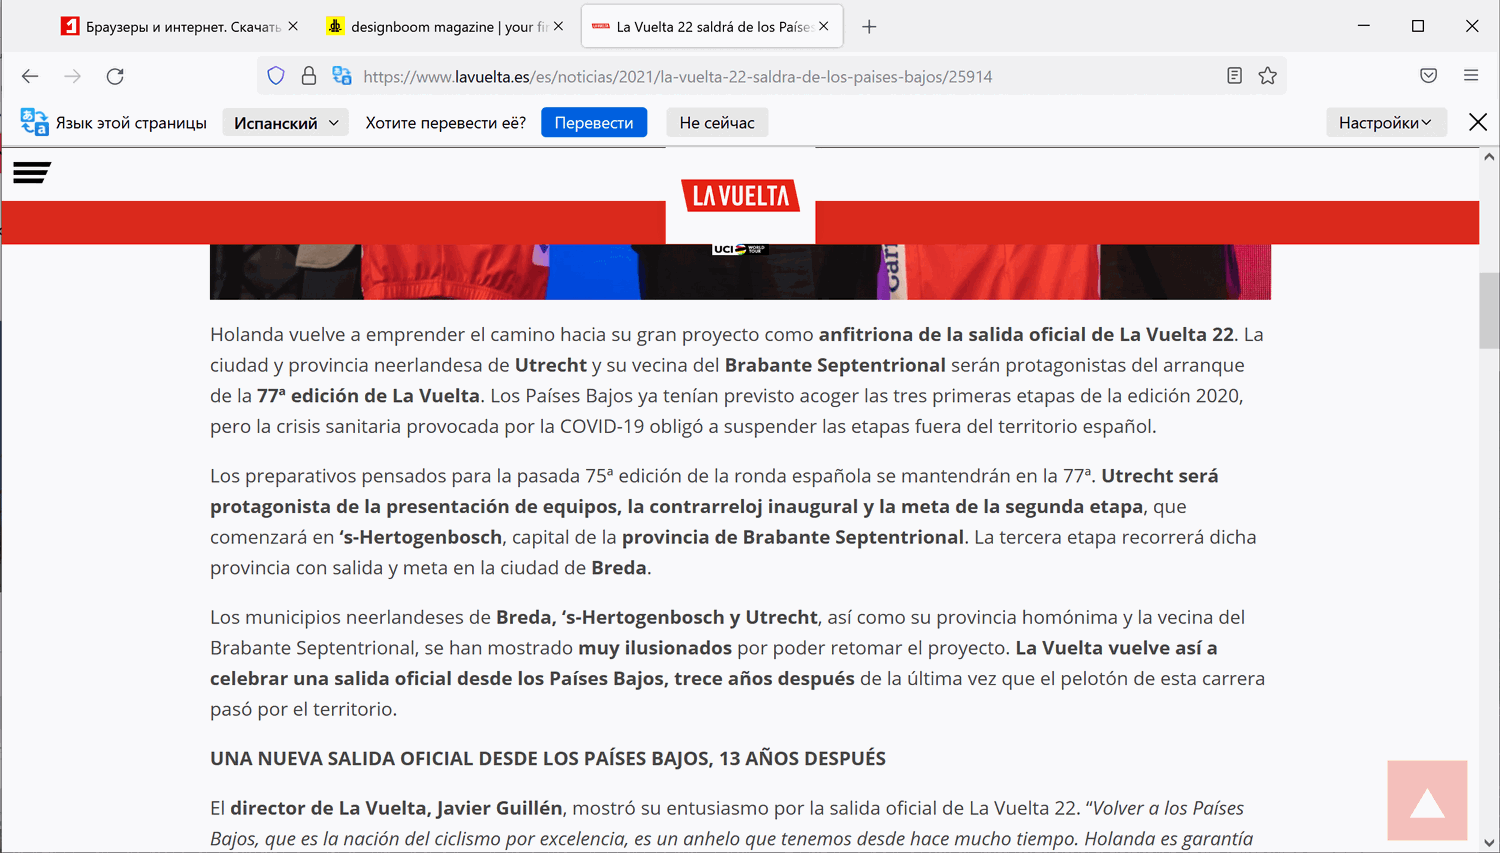
Task: Click the forward navigation arrow
Action: 73,76
